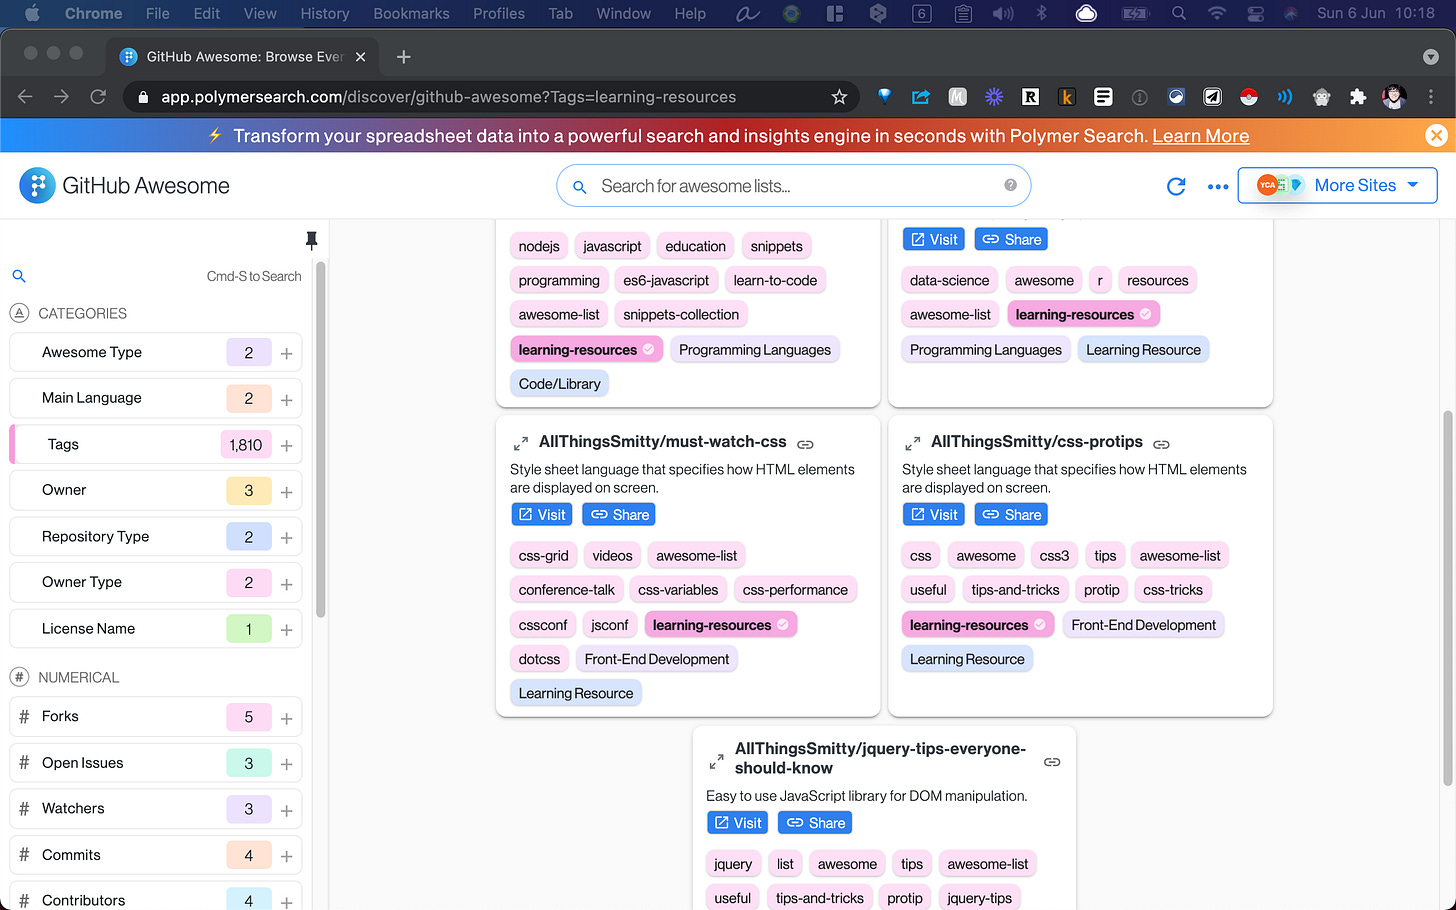Click the GitHub Awesome logo icon
1456x910 pixels.
[37, 186]
